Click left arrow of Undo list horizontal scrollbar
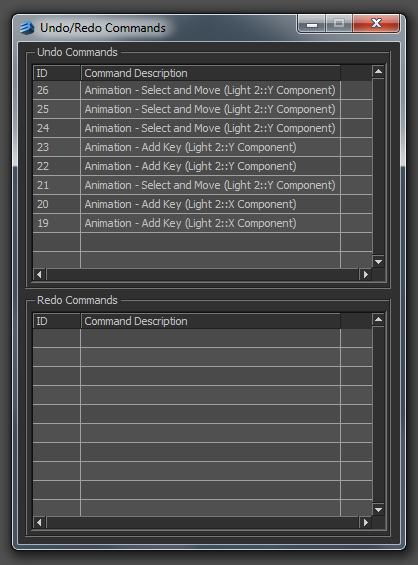 point(39,275)
